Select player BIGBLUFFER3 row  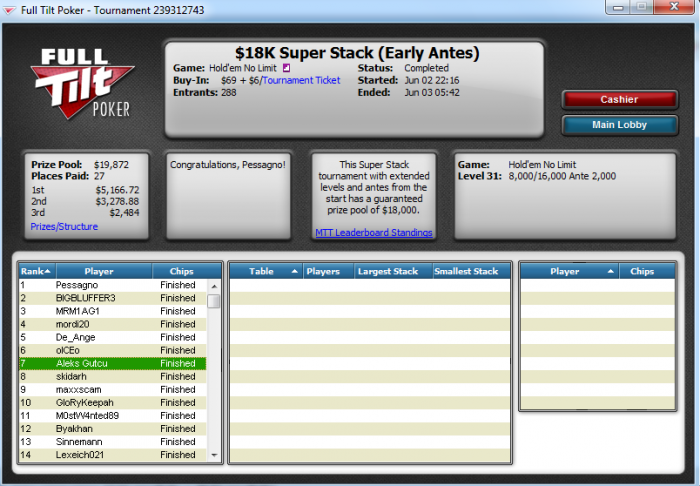point(112,298)
